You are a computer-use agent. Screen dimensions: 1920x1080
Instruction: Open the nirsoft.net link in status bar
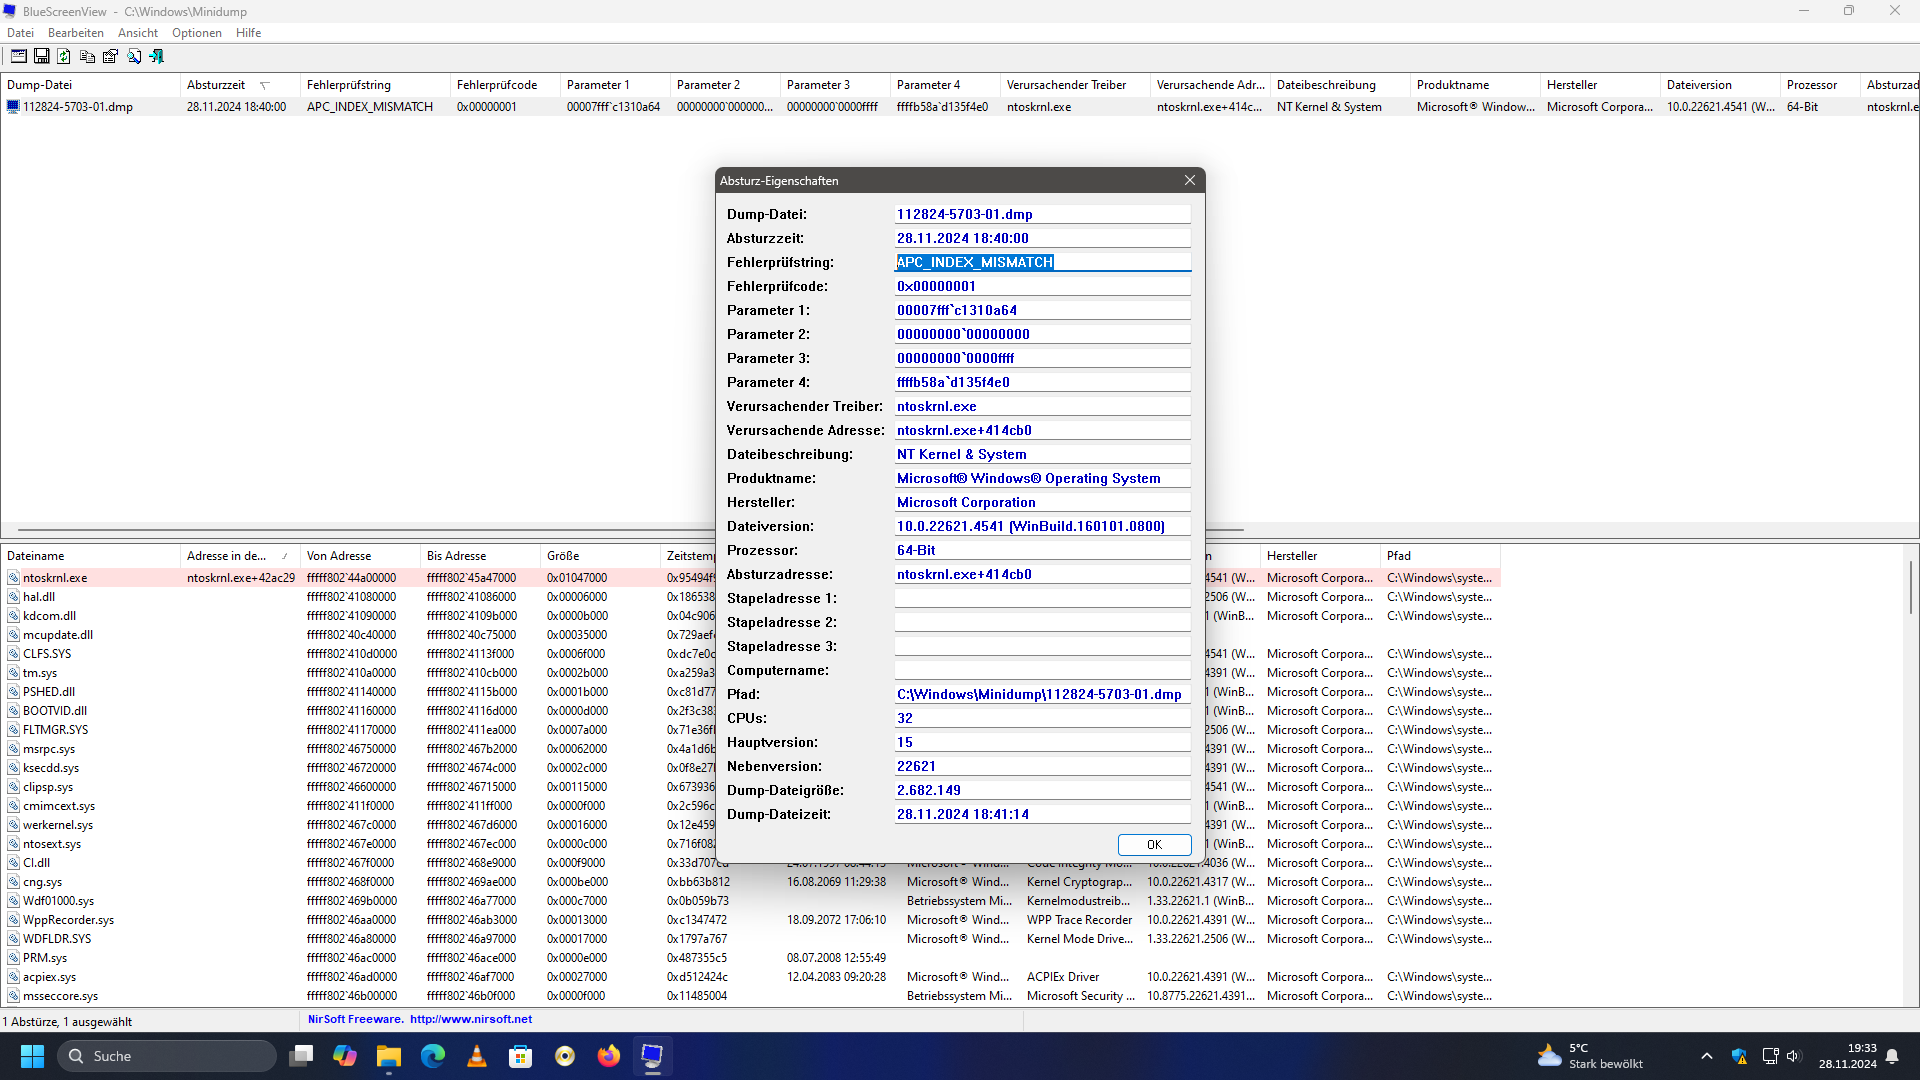point(470,1019)
